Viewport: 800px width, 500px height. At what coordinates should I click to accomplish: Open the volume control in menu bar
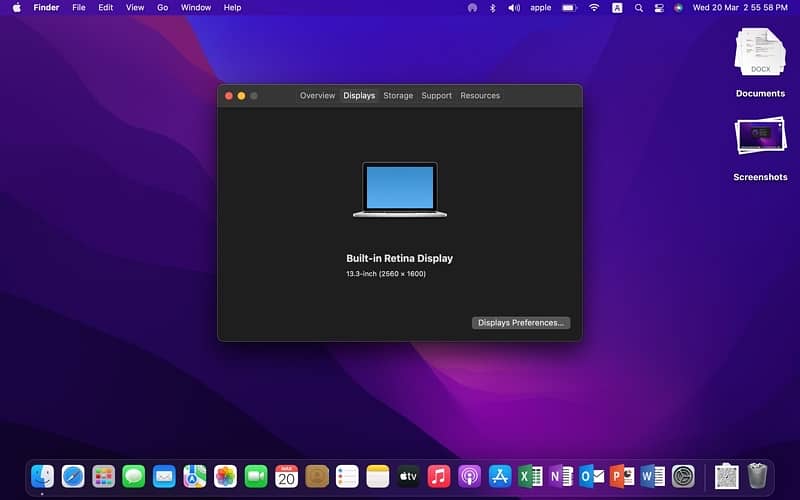(514, 8)
